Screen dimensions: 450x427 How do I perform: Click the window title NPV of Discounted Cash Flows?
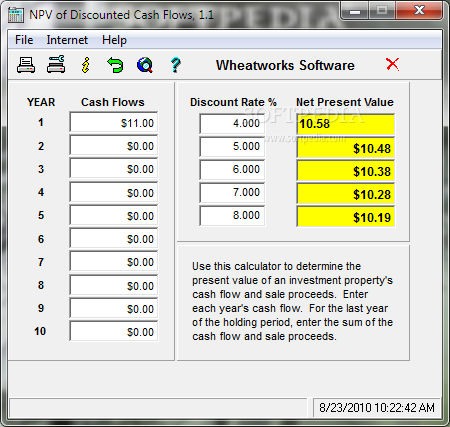click(121, 15)
